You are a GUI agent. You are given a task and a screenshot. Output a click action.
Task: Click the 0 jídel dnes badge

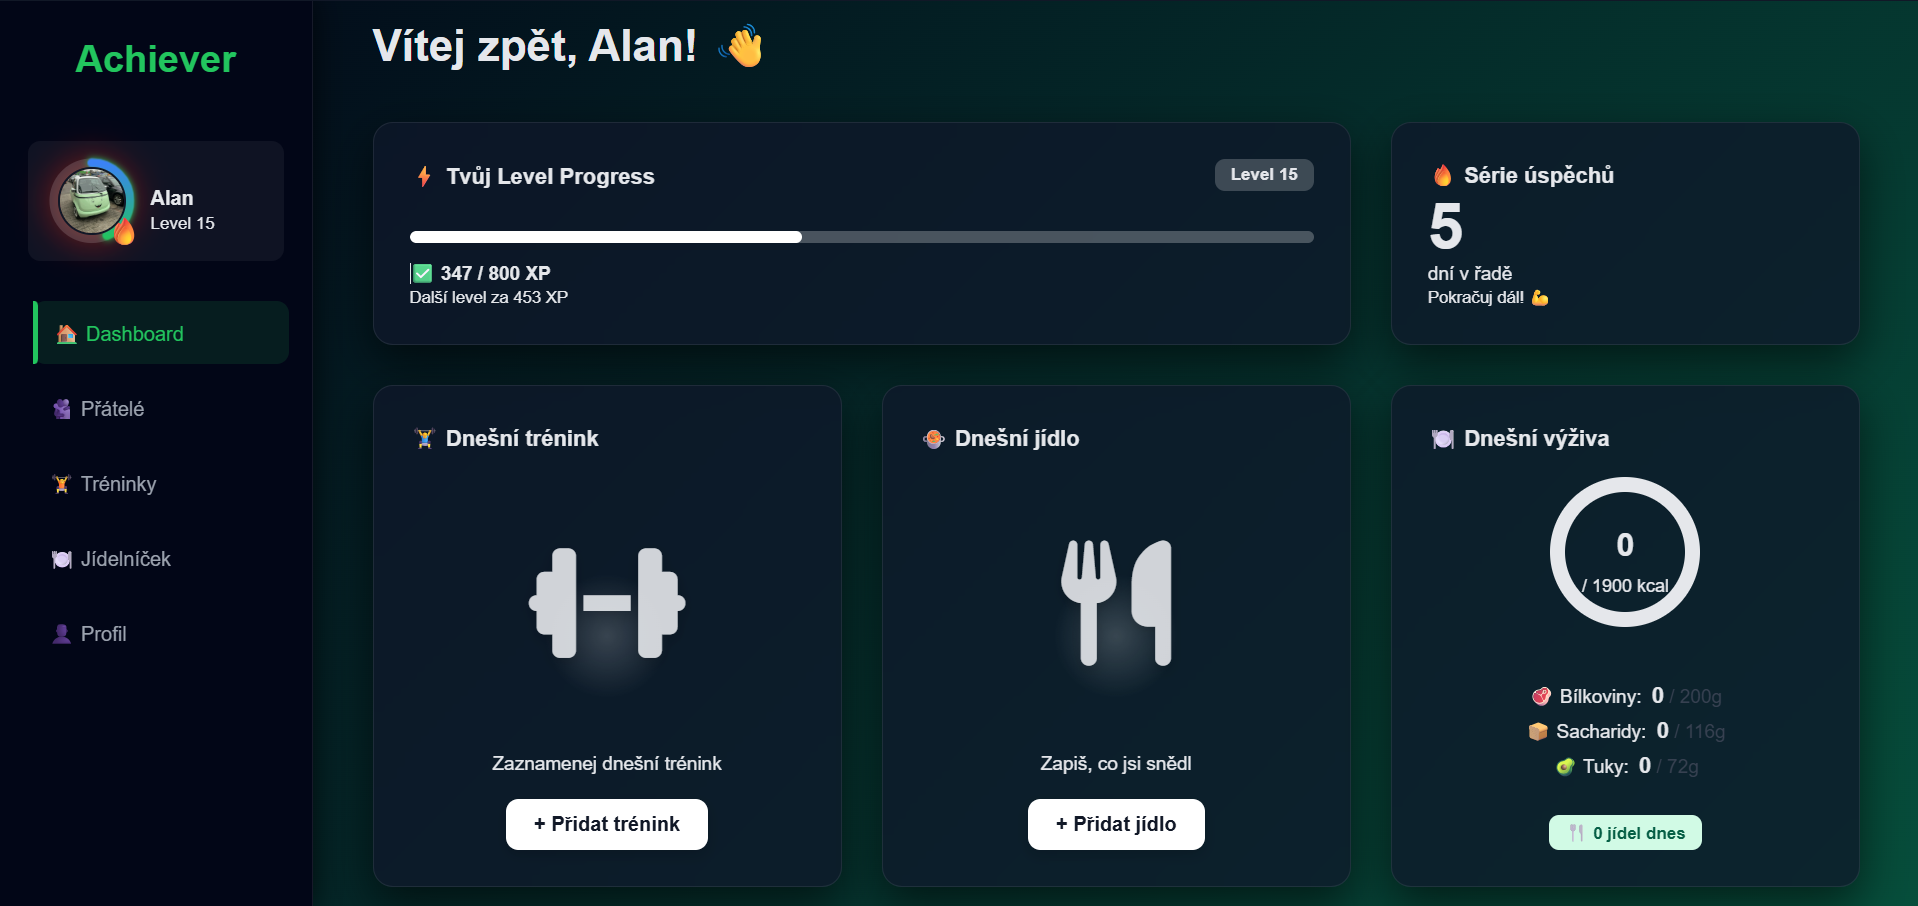coord(1625,833)
